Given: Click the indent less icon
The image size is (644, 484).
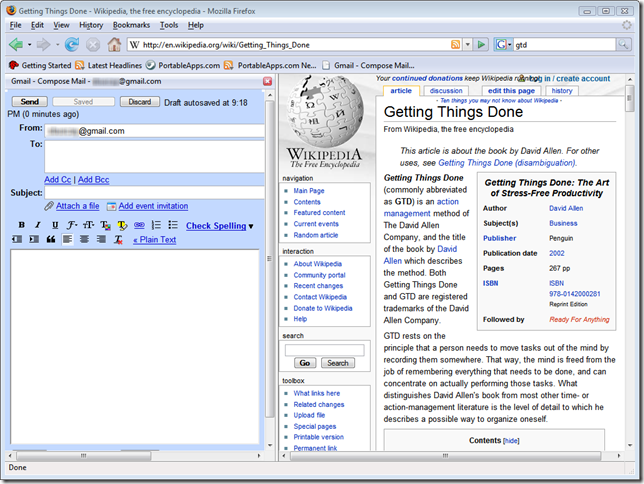Looking at the screenshot, I should 17,239.
